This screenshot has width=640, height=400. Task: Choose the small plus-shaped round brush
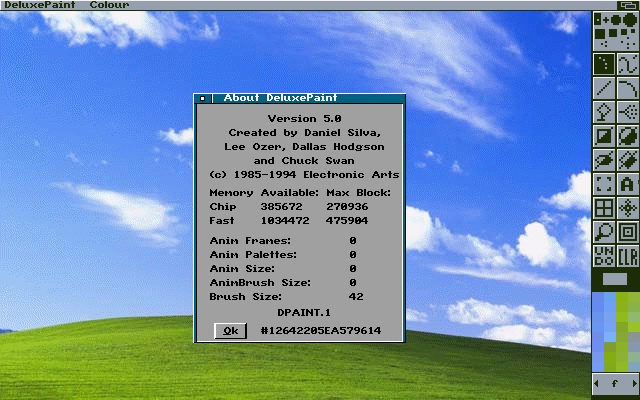606,20
